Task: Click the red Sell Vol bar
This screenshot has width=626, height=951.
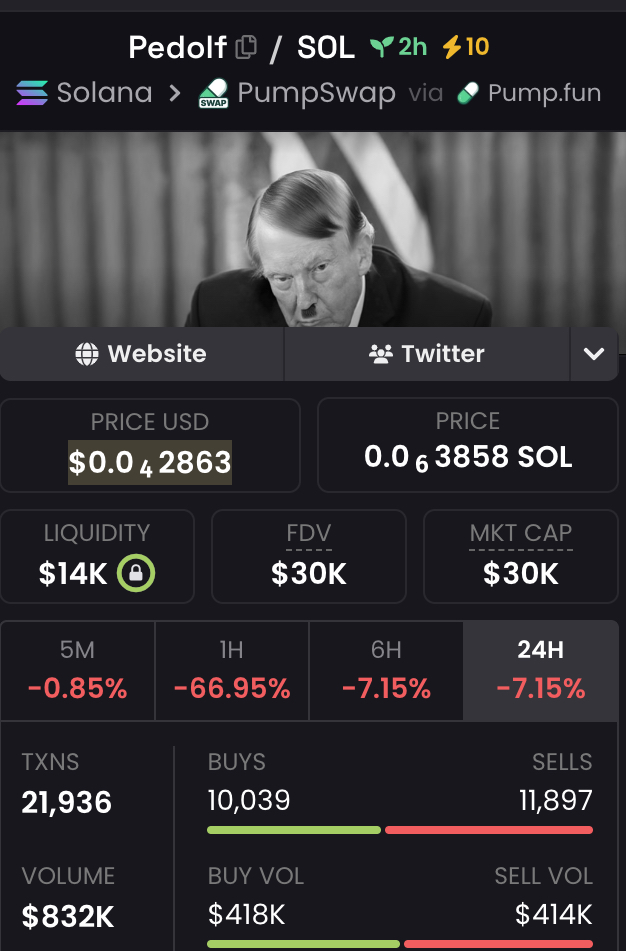Action: 498,944
